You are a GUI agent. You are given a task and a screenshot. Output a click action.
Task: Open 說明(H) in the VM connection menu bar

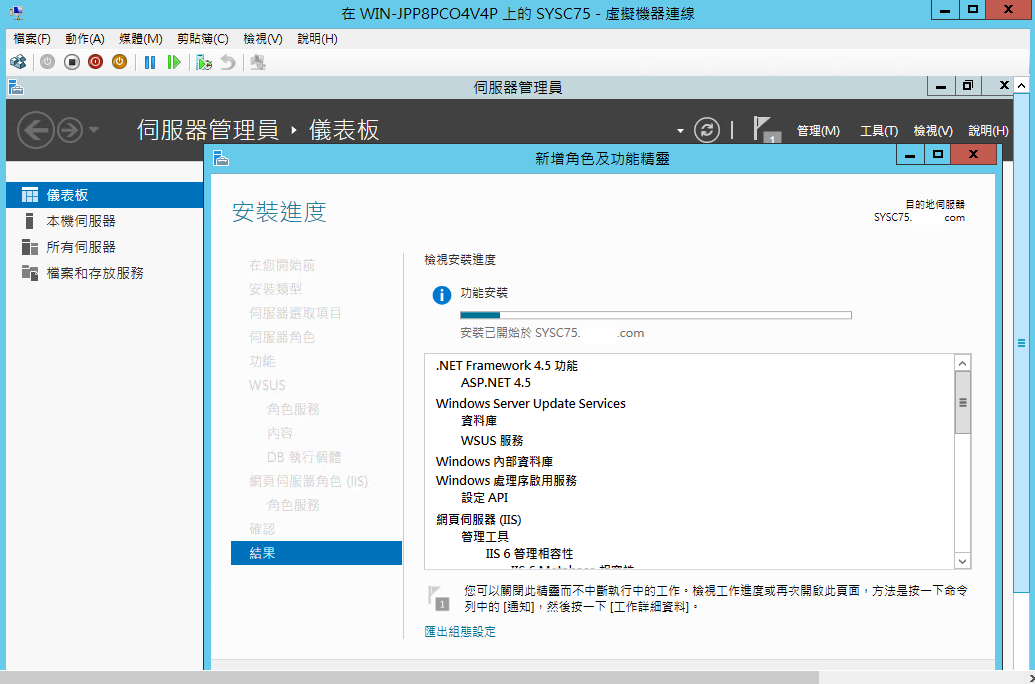coord(317,39)
